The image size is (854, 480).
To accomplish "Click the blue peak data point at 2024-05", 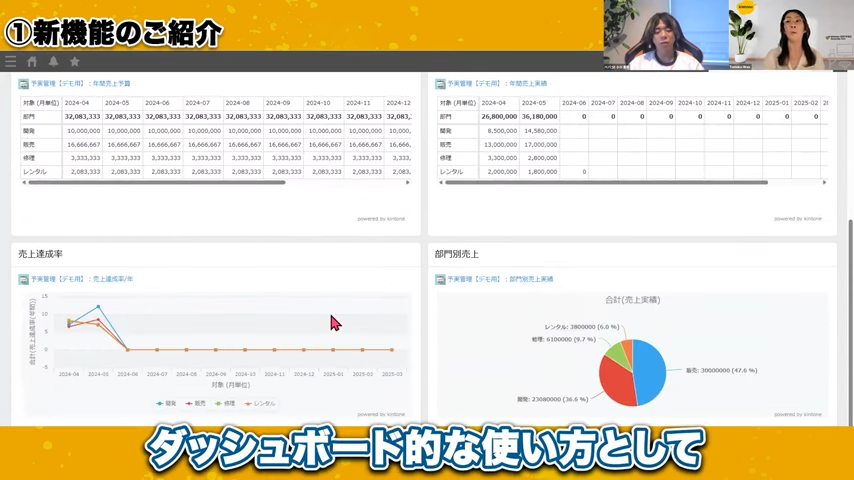I will click(x=98, y=307).
